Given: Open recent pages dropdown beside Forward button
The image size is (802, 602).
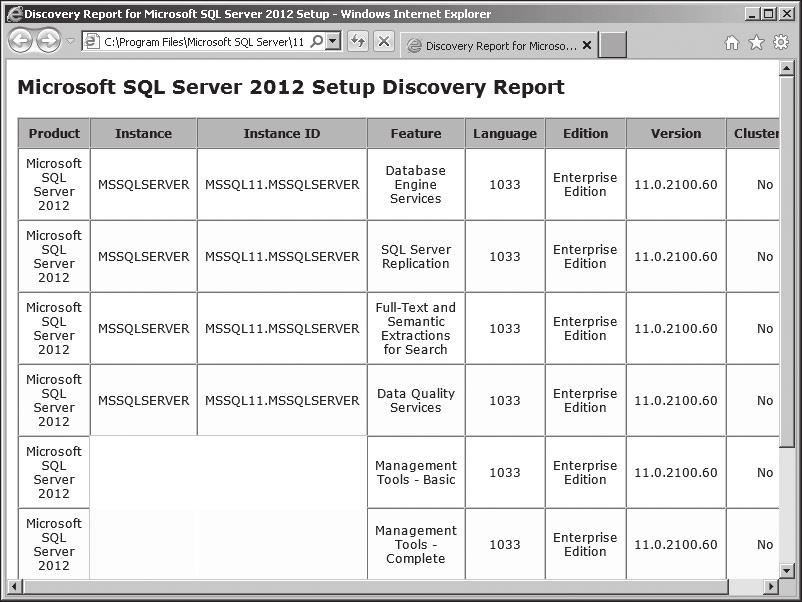Looking at the screenshot, I should [71, 41].
